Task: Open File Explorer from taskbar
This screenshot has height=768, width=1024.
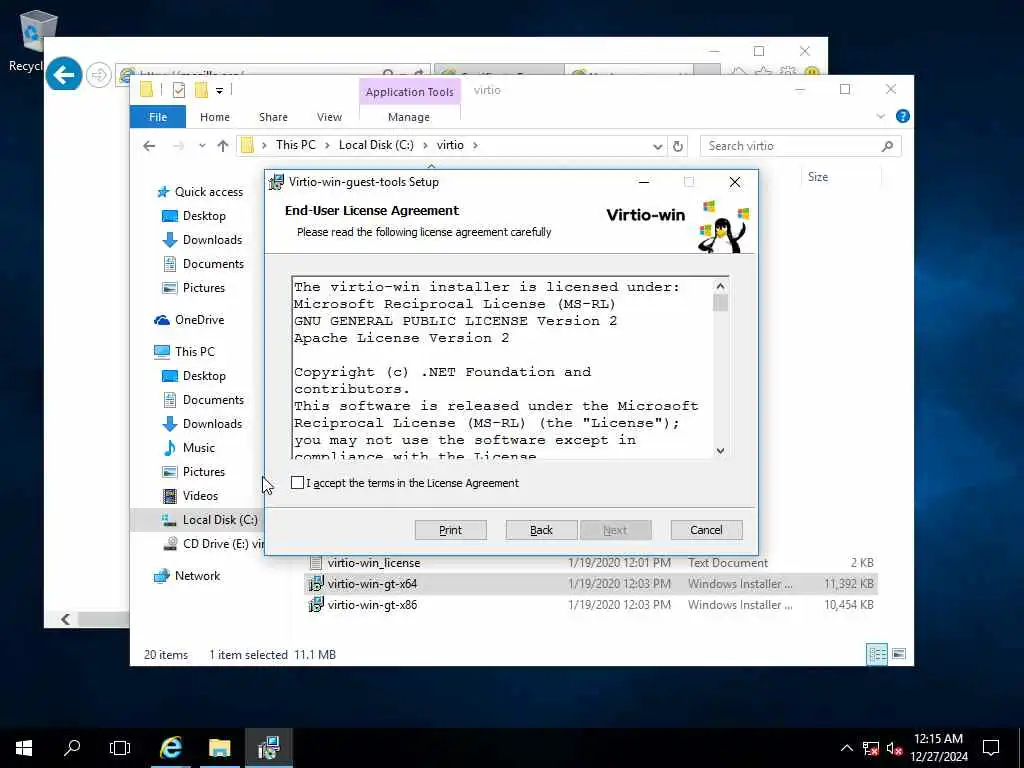Action: click(219, 748)
